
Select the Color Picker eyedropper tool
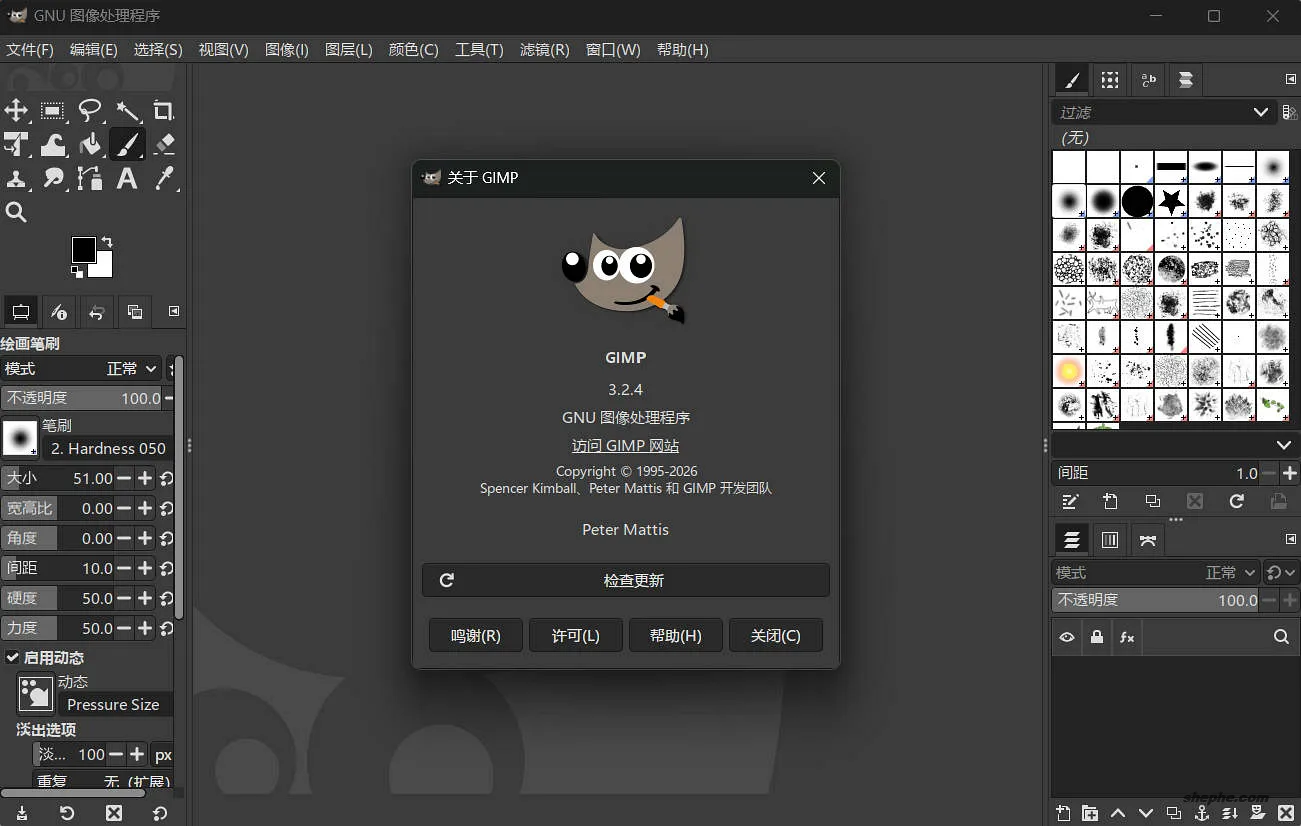click(164, 178)
